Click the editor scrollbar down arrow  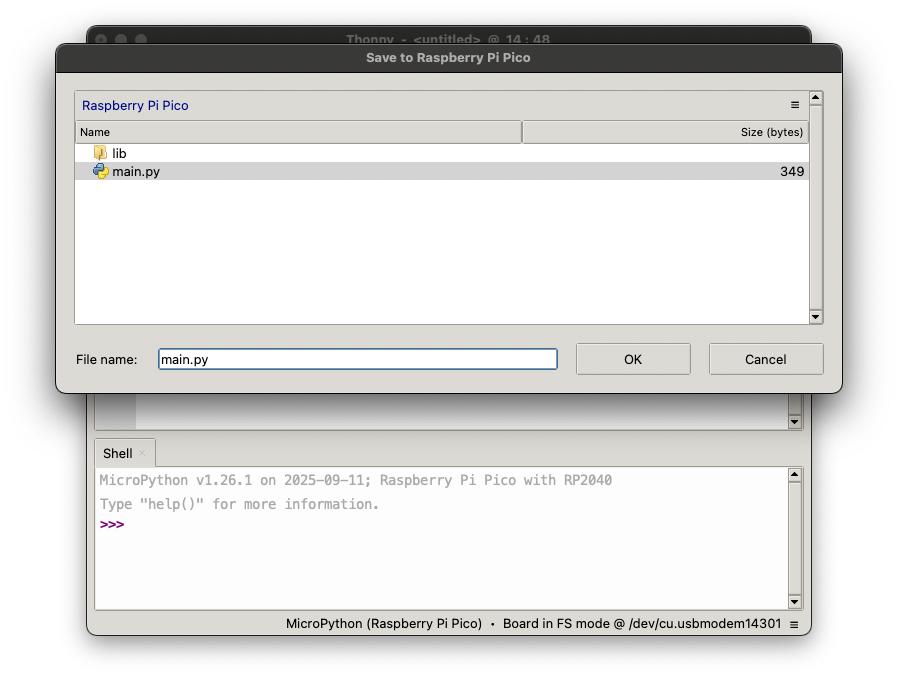[795, 422]
